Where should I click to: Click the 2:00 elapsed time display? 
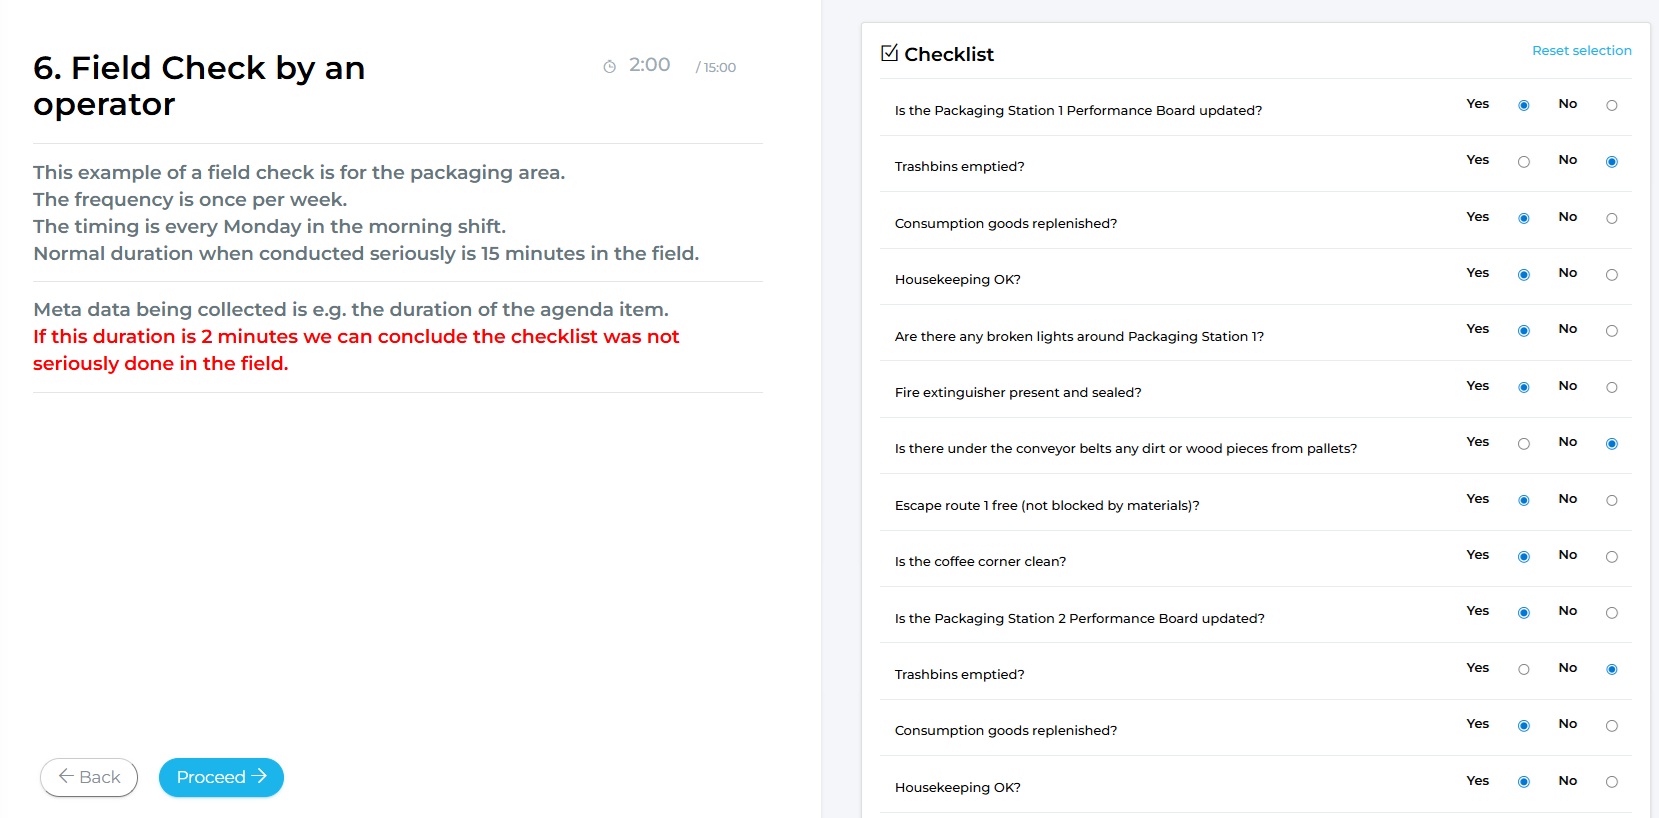pyautogui.click(x=649, y=65)
